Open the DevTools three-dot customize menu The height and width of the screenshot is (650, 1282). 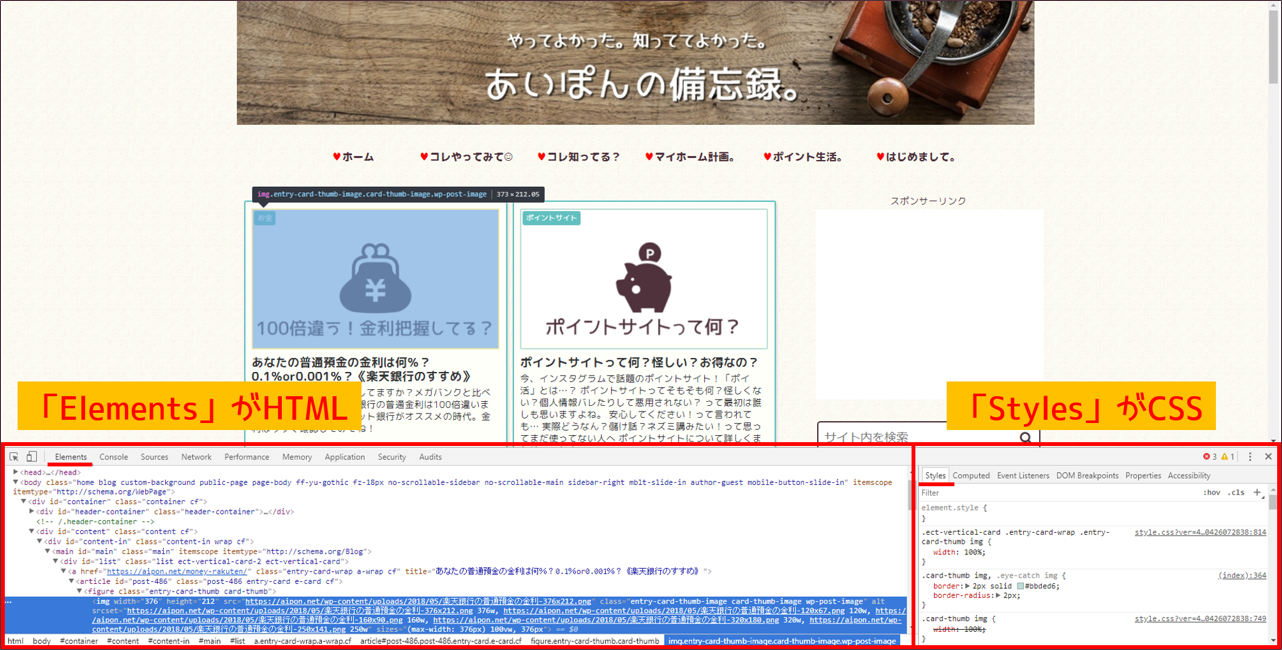point(1250,457)
